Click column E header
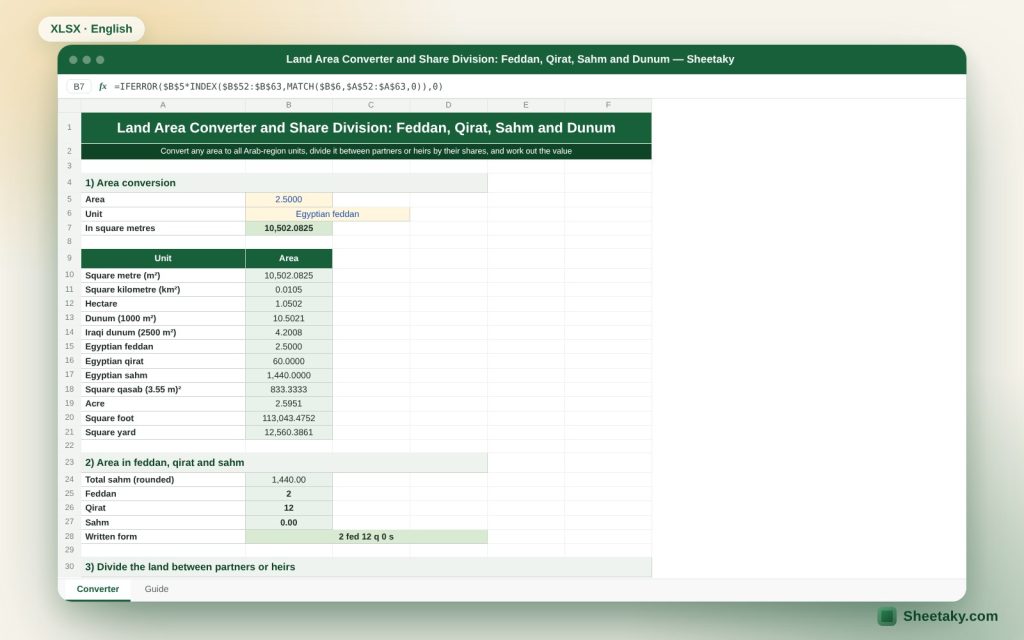 (526, 104)
